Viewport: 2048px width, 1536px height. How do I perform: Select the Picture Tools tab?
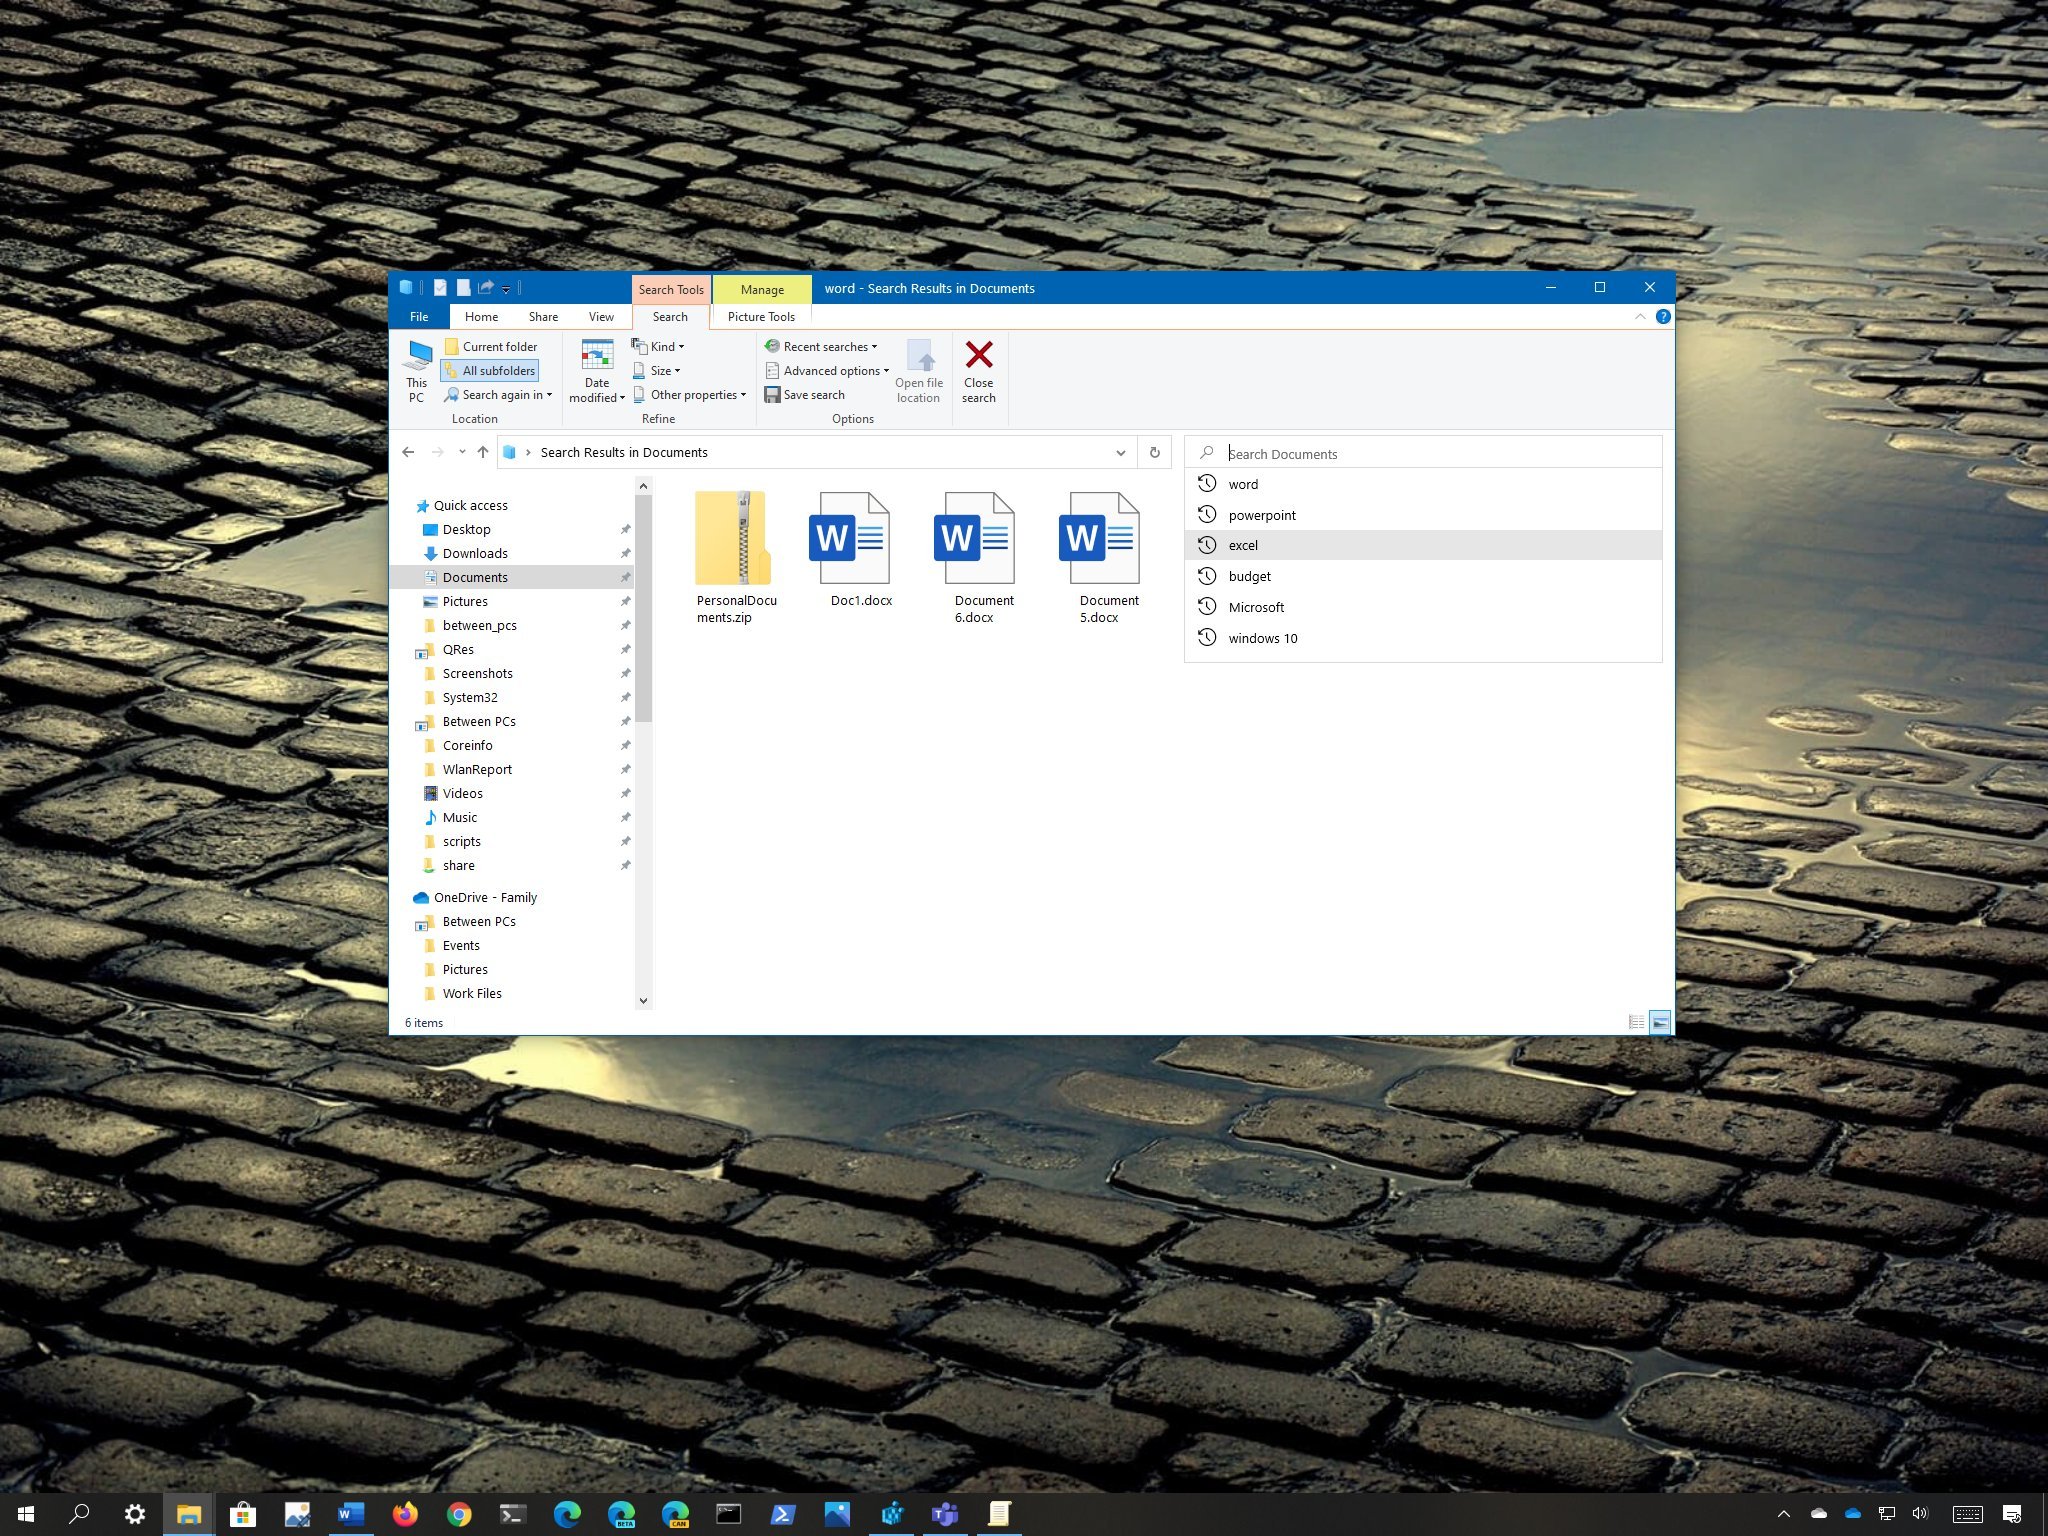coord(761,316)
